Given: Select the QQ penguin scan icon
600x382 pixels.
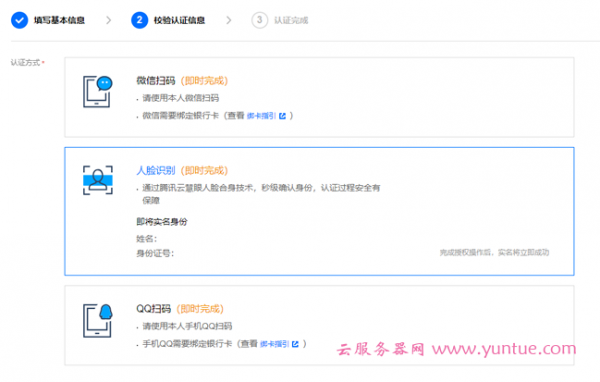Looking at the screenshot, I should [x=98, y=320].
